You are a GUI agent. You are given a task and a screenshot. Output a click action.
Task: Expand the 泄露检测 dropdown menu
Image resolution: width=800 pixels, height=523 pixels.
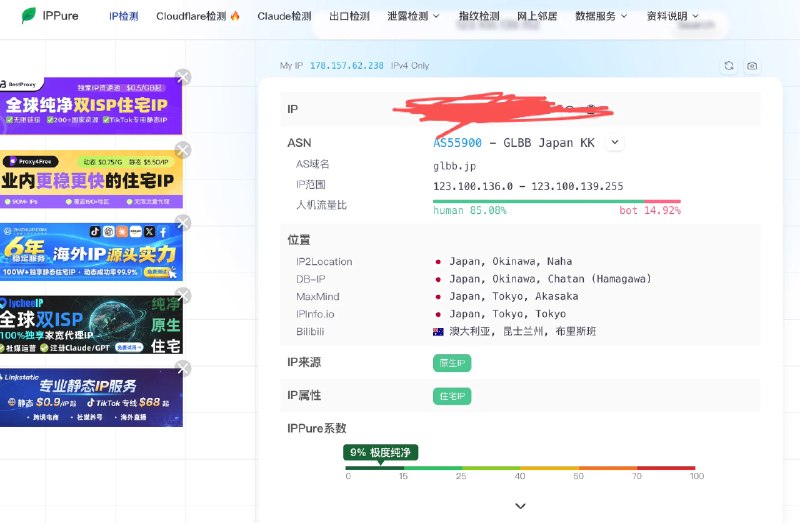coord(413,16)
